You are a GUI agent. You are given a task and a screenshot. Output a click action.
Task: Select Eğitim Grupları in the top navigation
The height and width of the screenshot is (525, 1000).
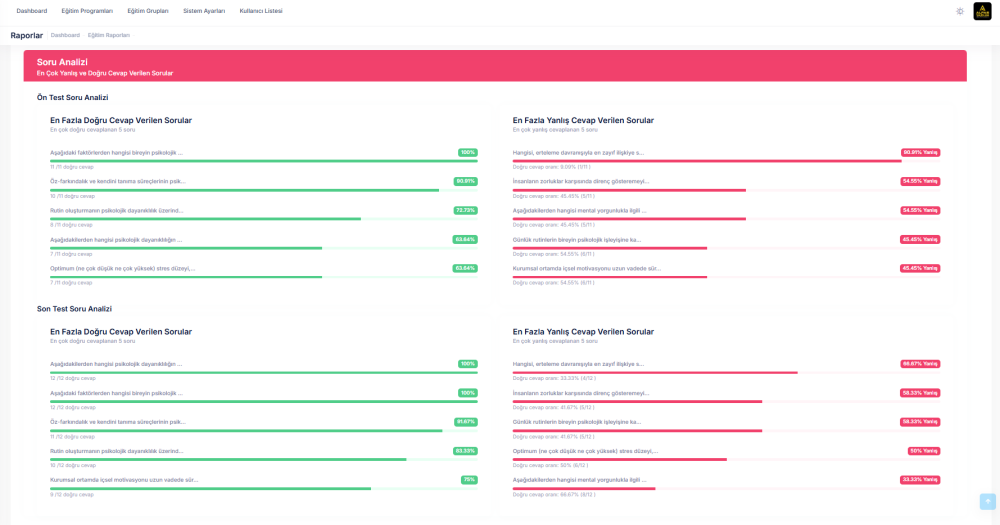(x=148, y=11)
